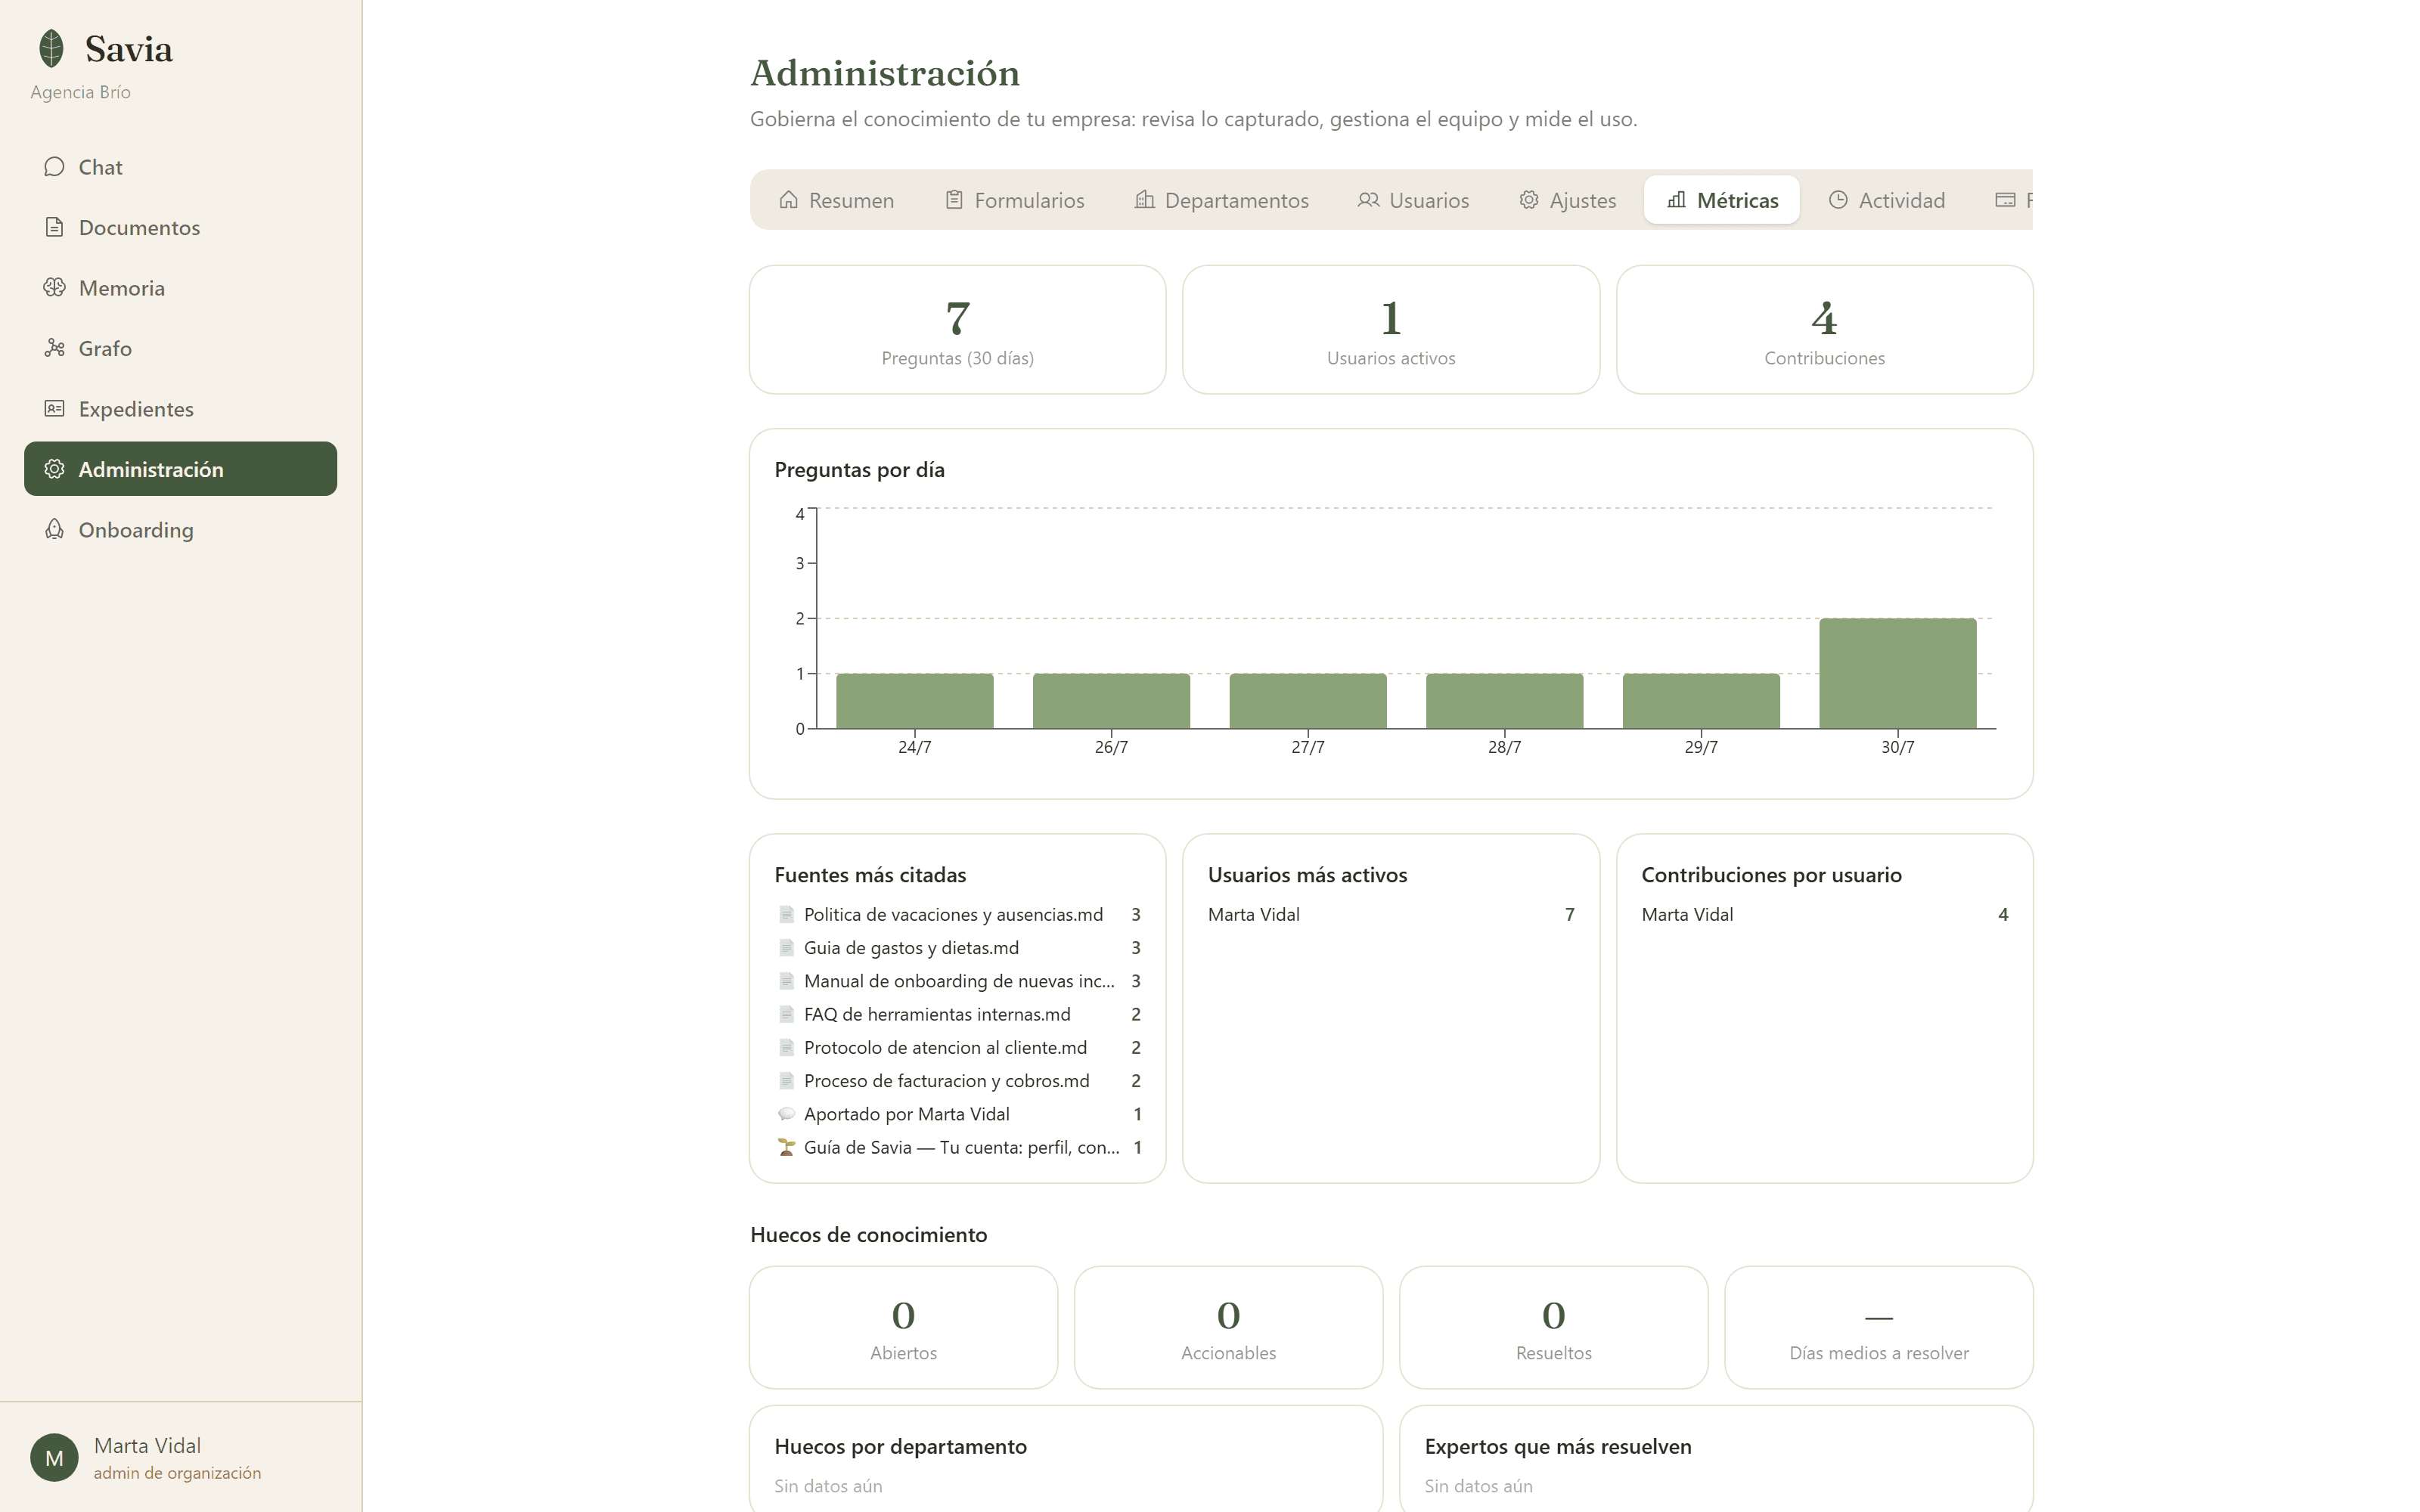This screenshot has width=2420, height=1512.
Task: Open the Formularios tab
Action: pyautogui.click(x=1014, y=200)
